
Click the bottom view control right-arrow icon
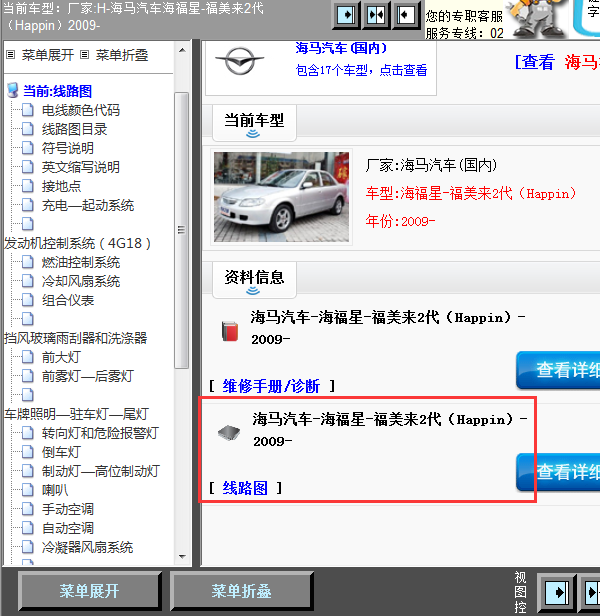pyautogui.click(x=558, y=592)
